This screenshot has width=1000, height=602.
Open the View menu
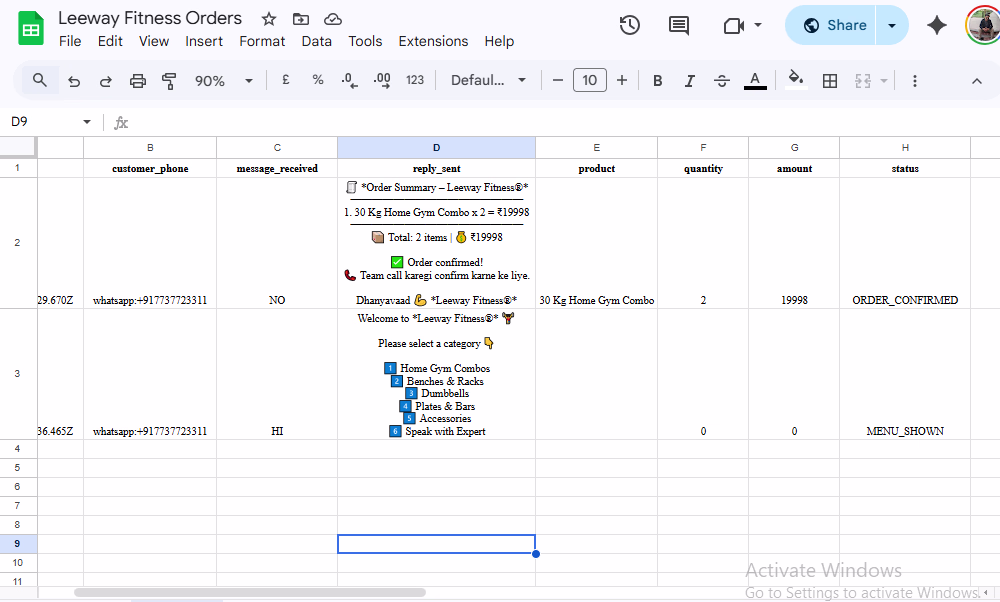coord(154,41)
